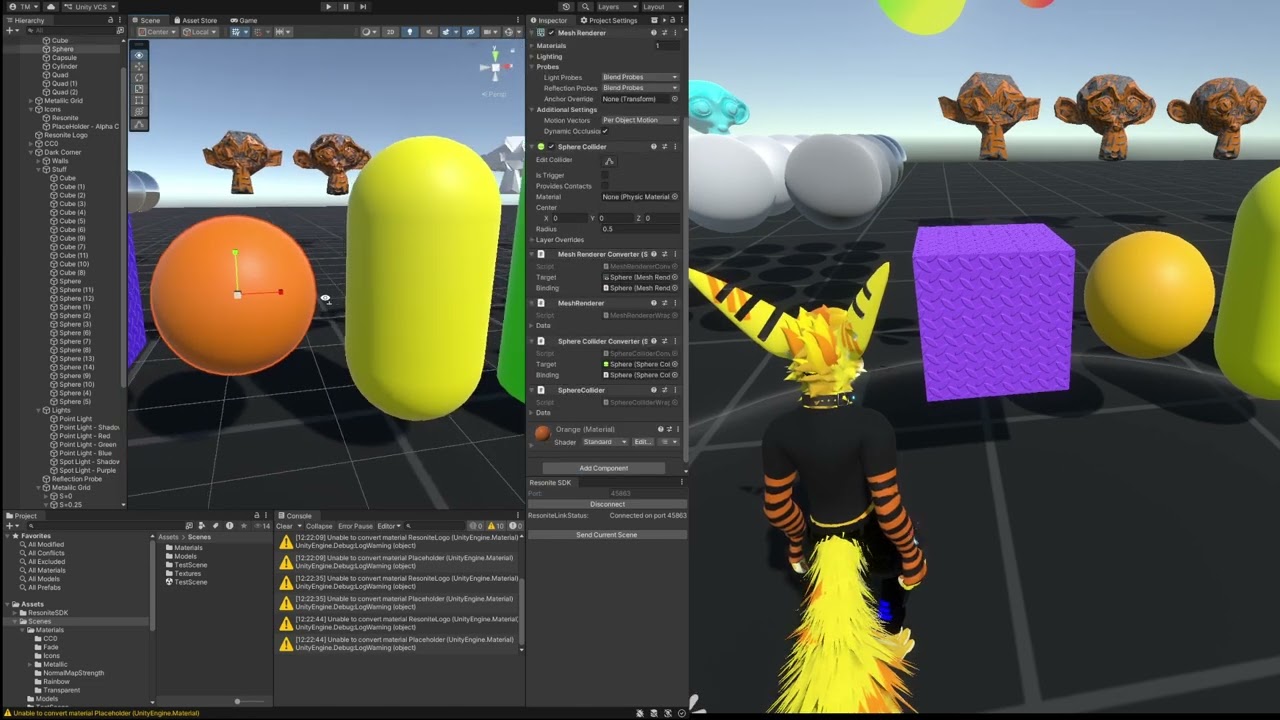1280x720 pixels.
Task: Select the Rect tool in Scene
Action: [139, 101]
